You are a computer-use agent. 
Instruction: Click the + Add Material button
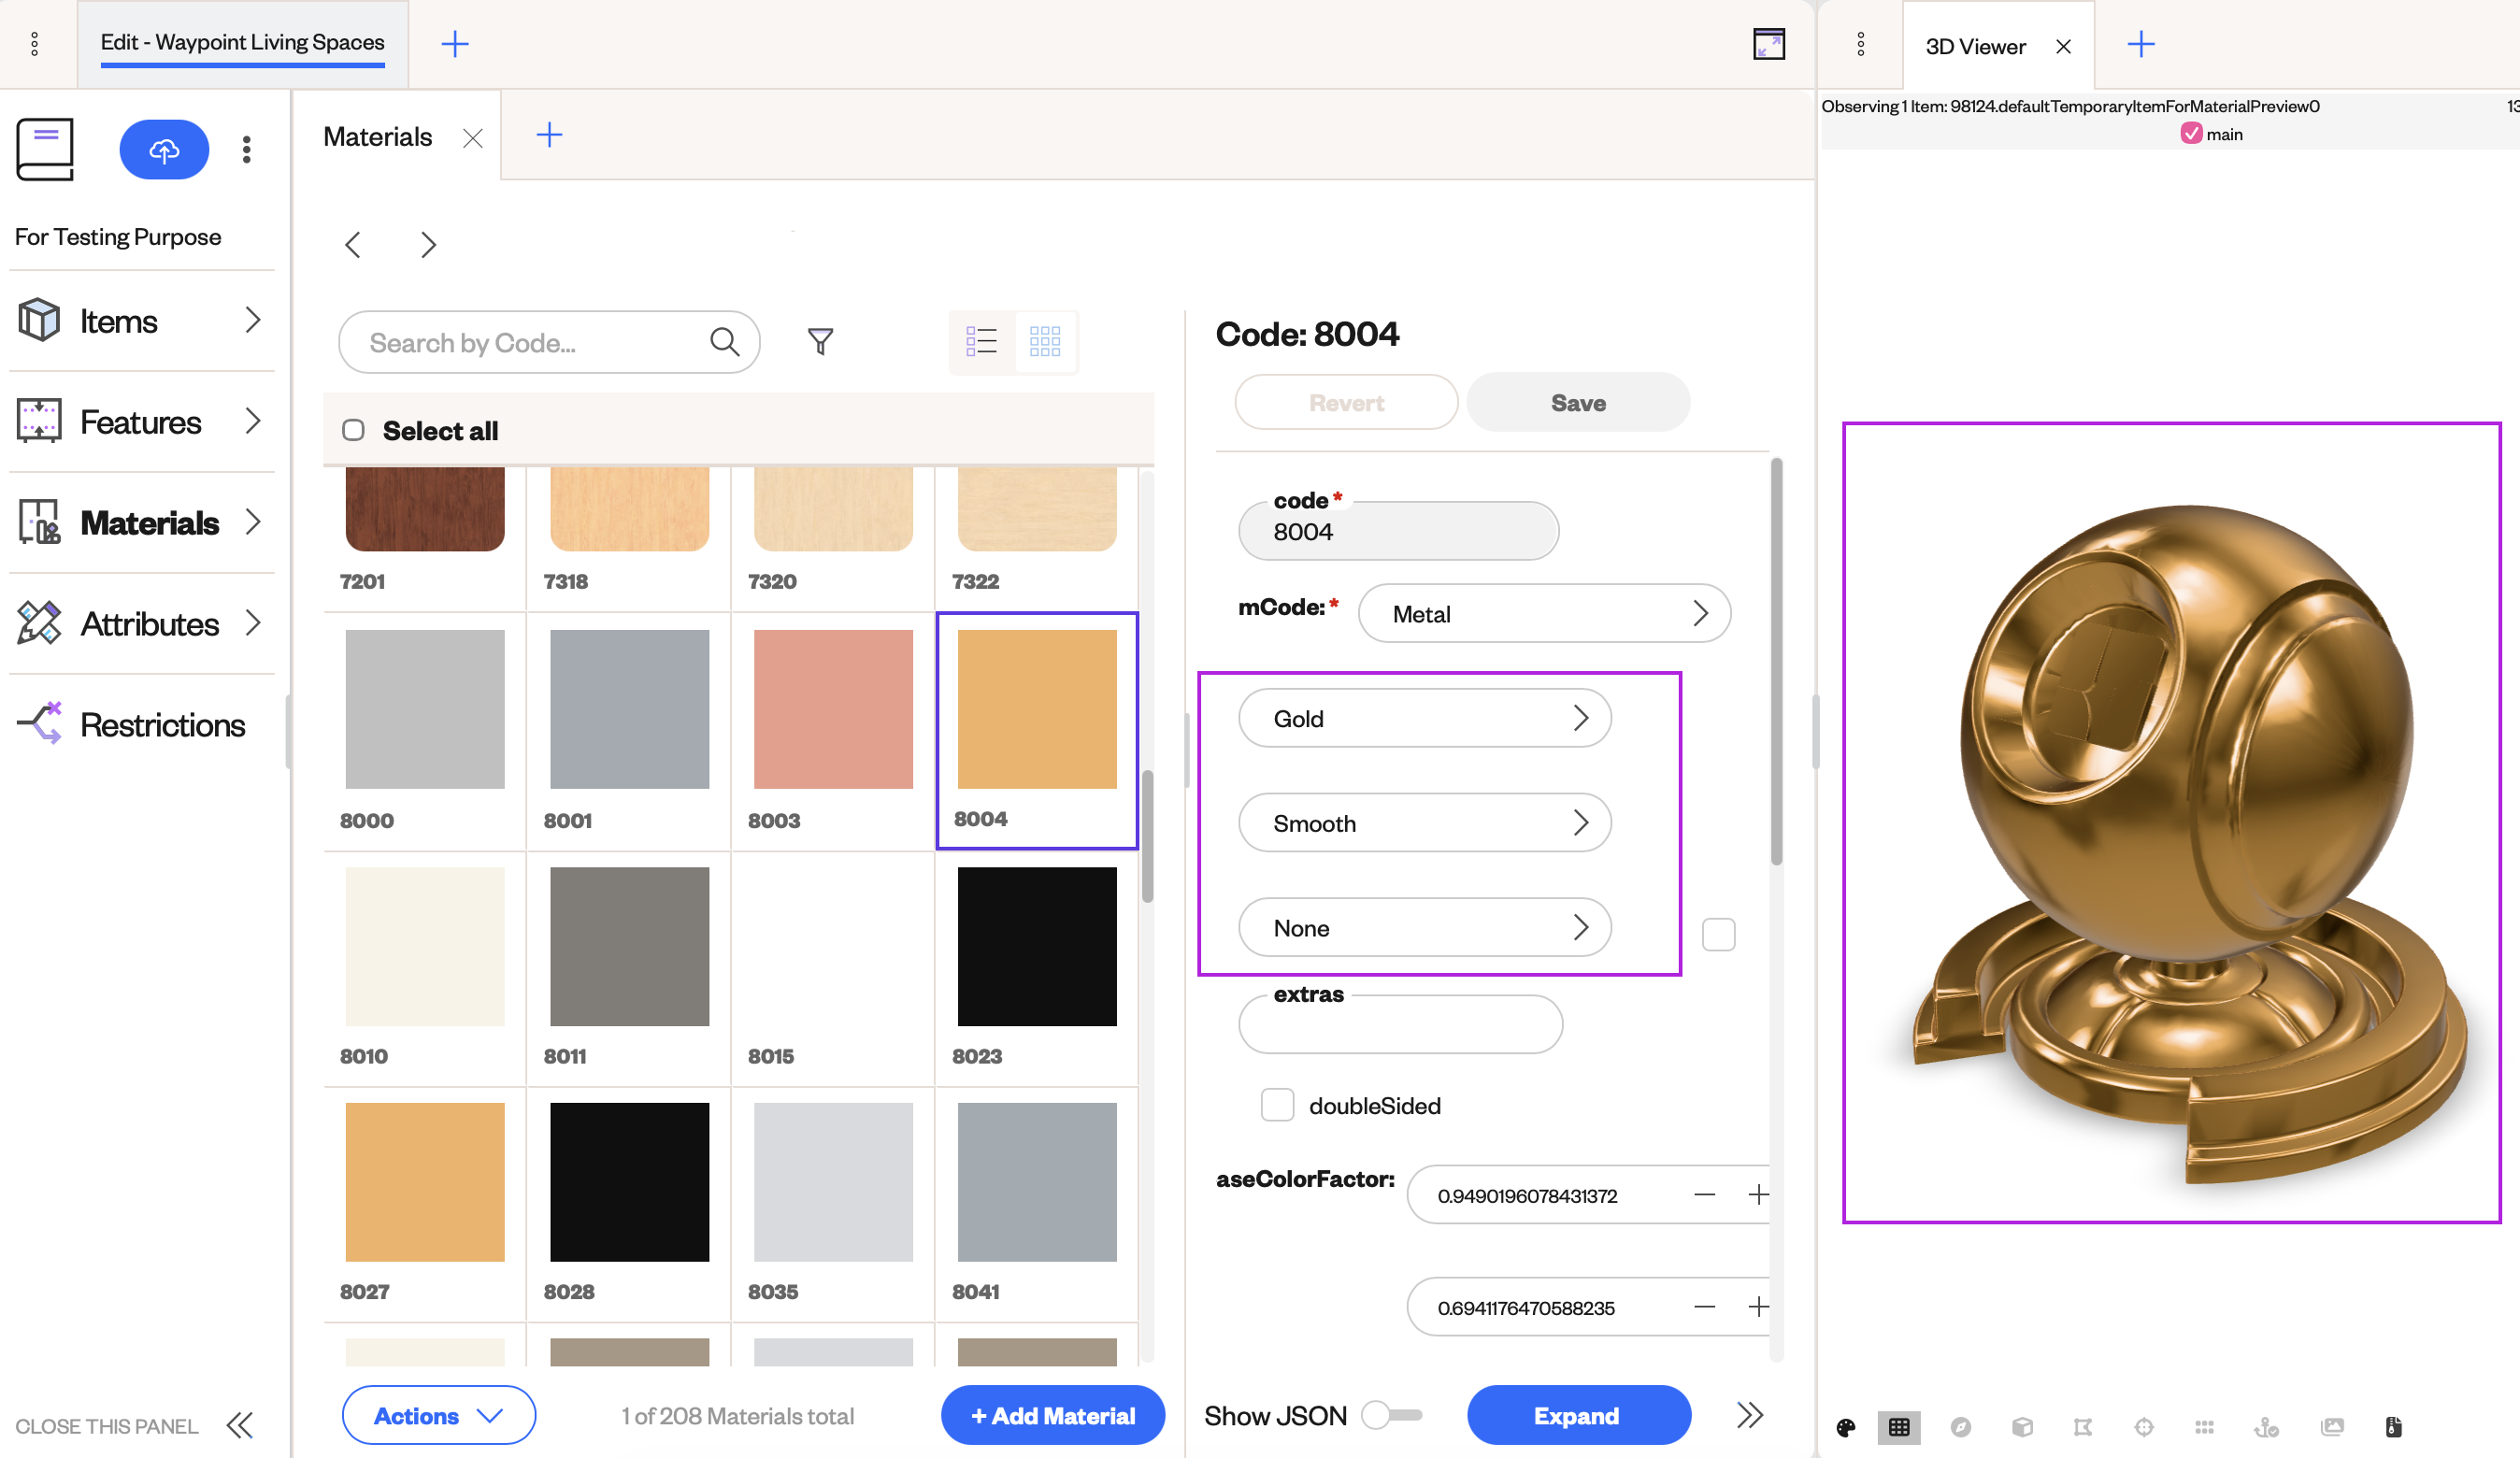[1052, 1415]
